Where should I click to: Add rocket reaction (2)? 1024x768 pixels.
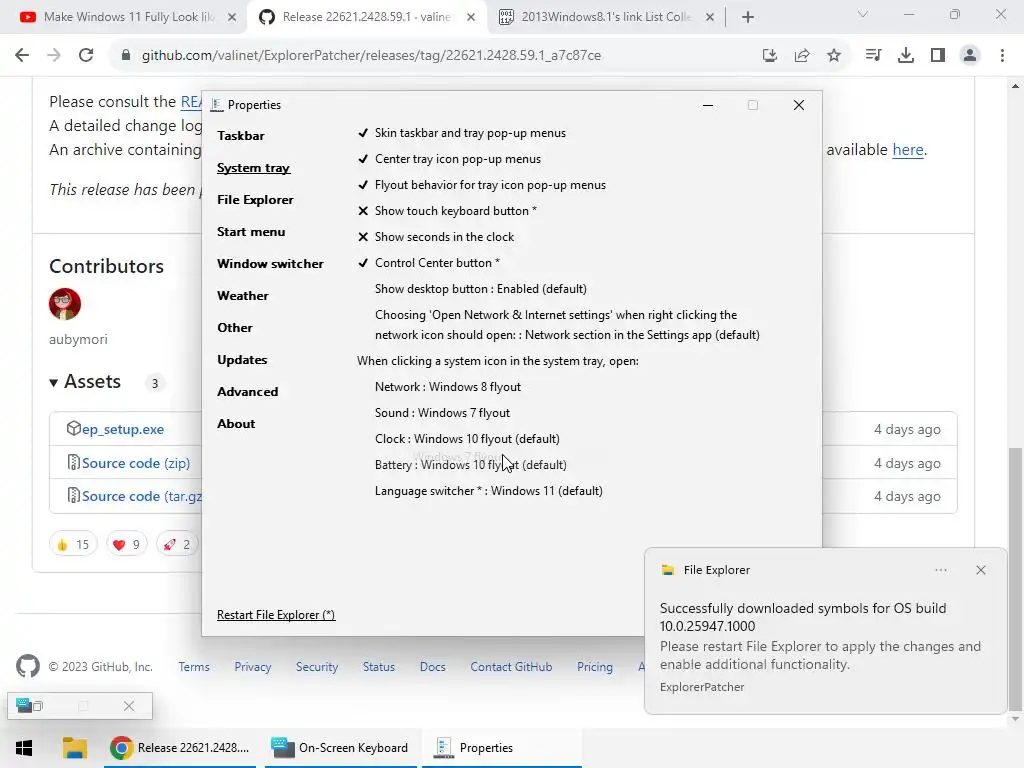coord(177,544)
